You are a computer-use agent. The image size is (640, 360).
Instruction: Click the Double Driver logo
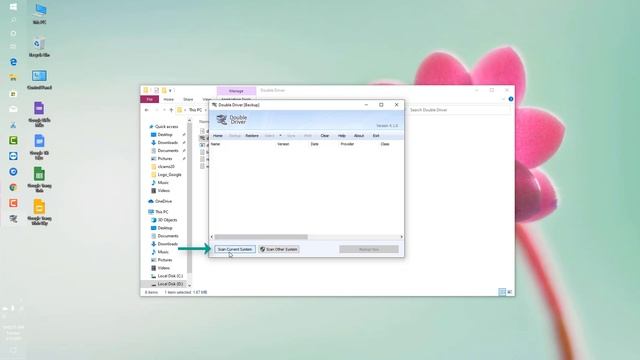point(231,120)
